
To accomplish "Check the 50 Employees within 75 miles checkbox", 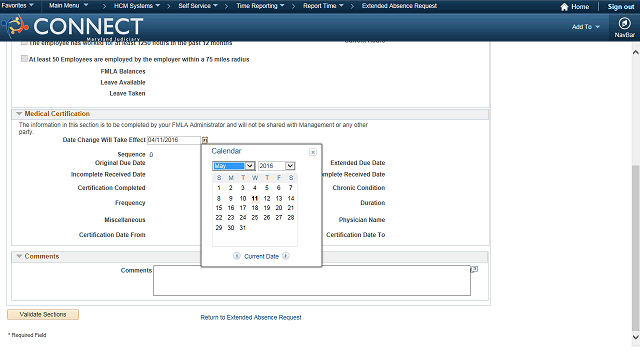I will pyautogui.click(x=24, y=59).
